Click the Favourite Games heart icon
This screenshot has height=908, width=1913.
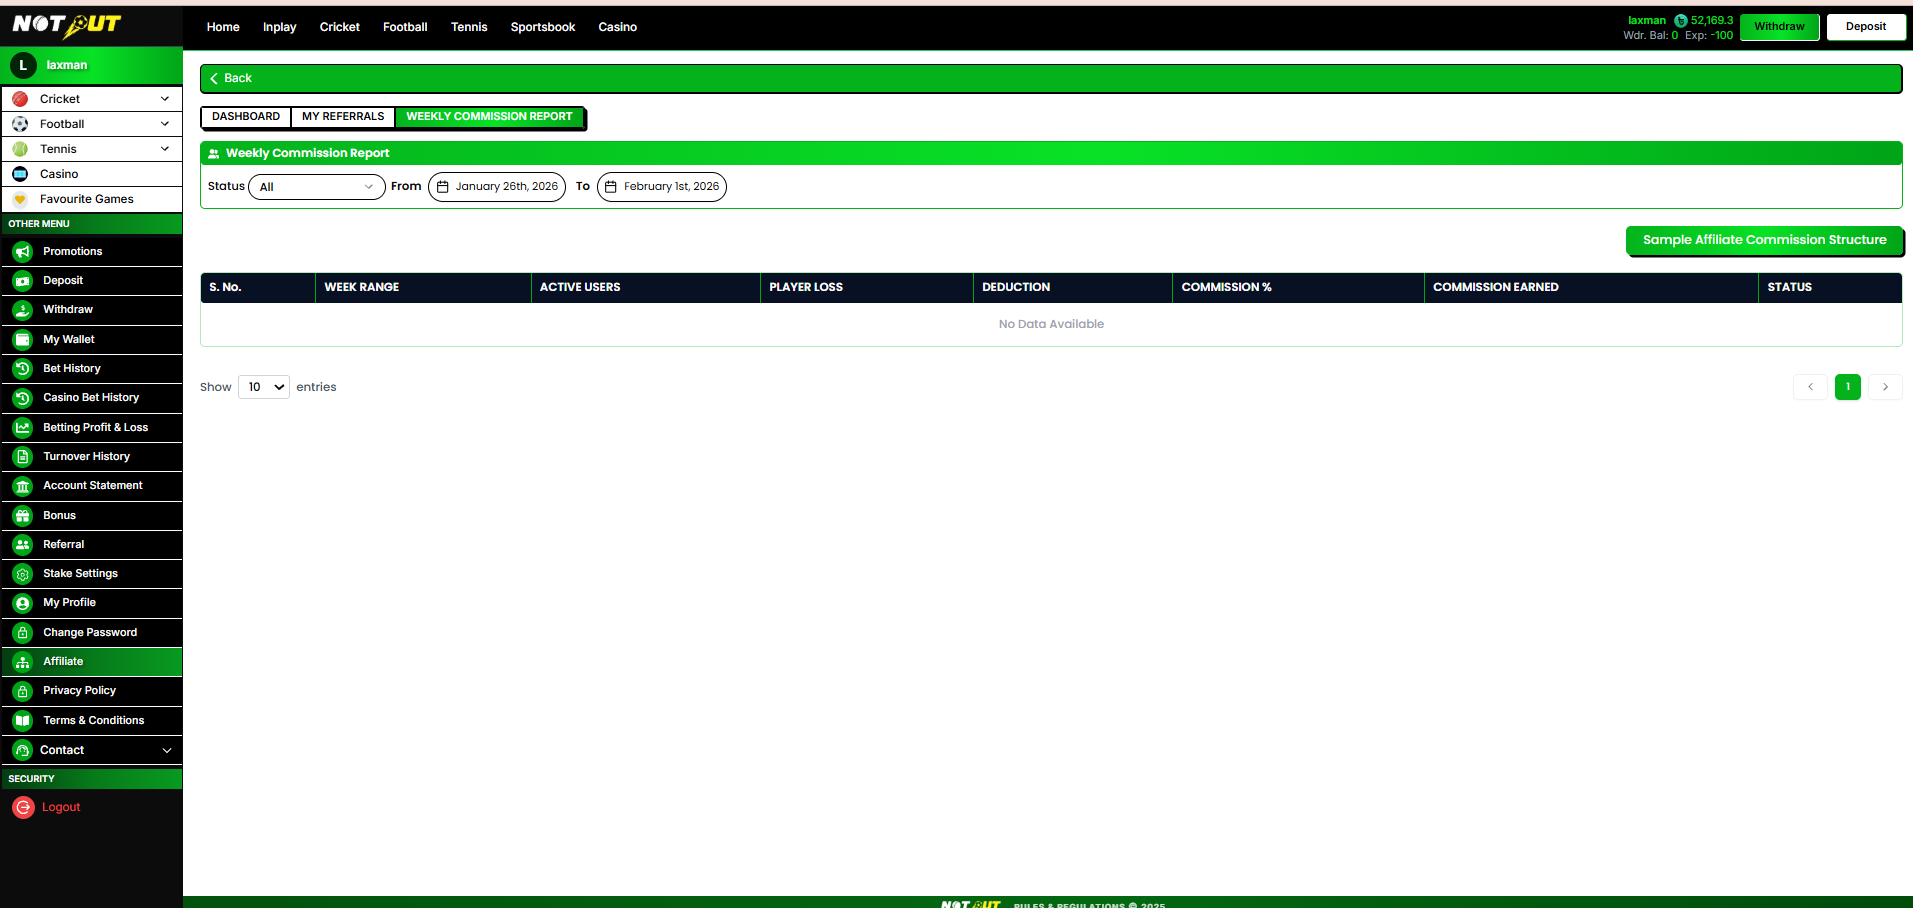[x=20, y=199]
